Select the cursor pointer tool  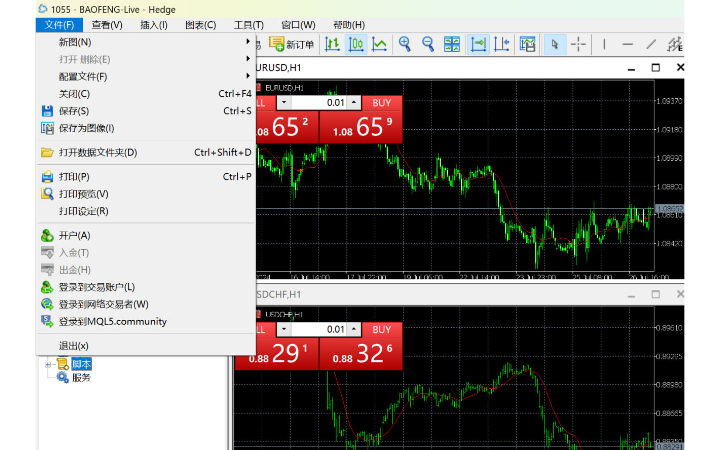(x=555, y=45)
